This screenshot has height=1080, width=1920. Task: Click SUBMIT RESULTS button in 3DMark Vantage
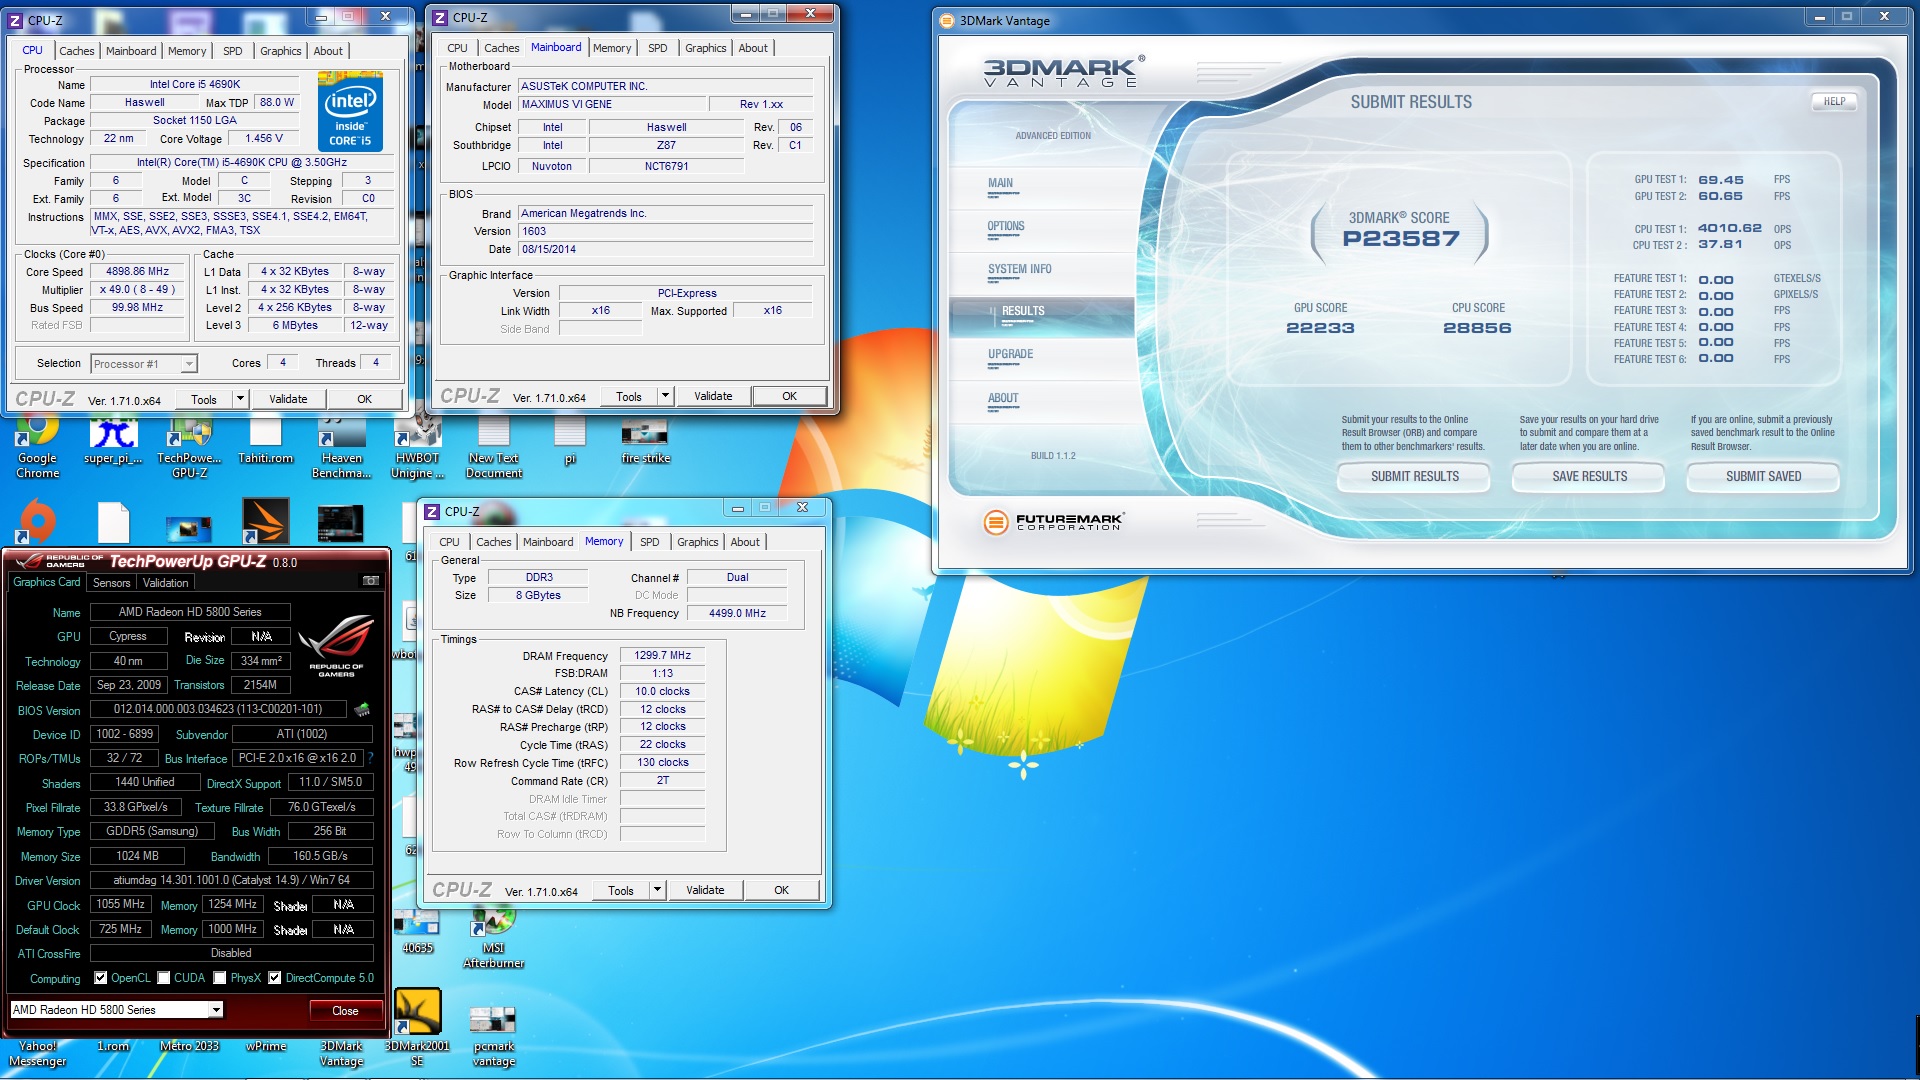click(x=1414, y=477)
